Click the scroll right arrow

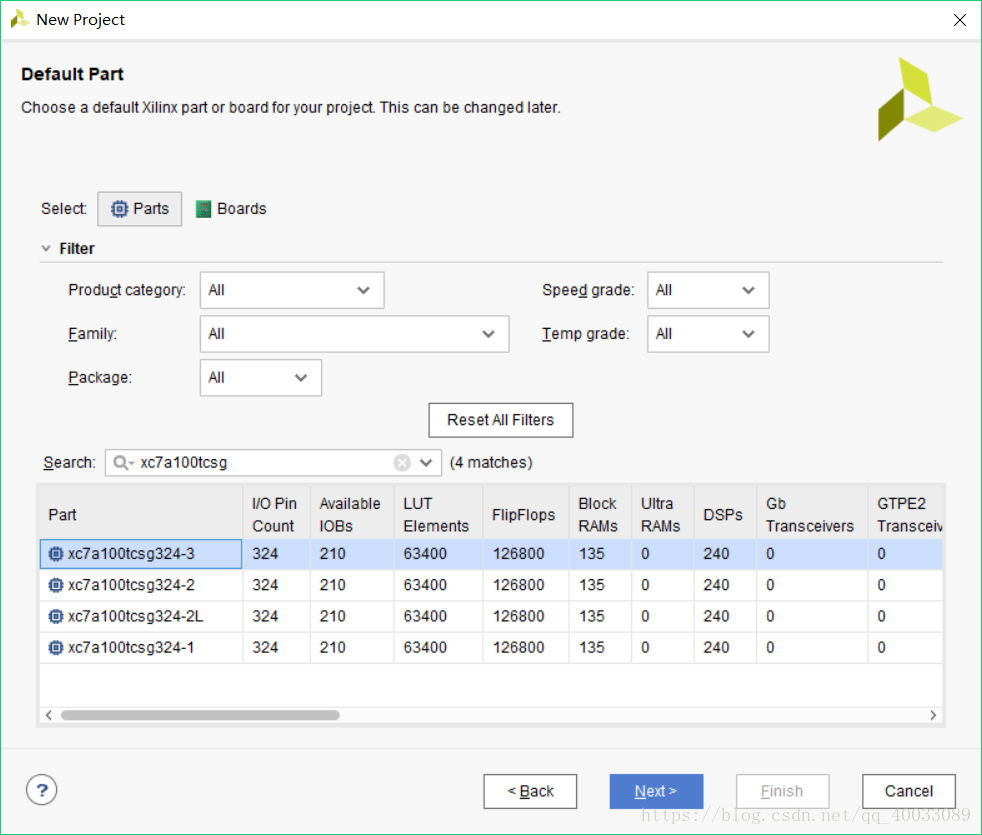pyautogui.click(x=933, y=715)
